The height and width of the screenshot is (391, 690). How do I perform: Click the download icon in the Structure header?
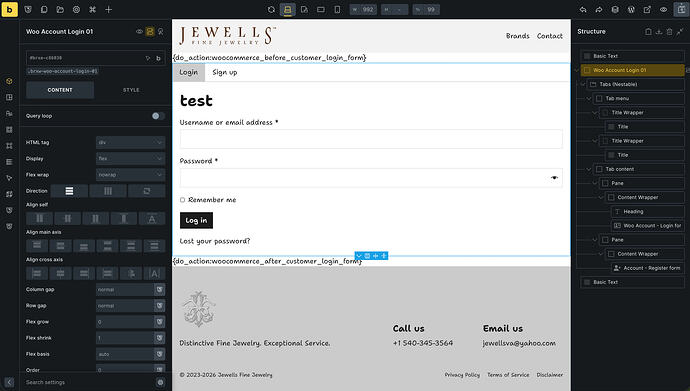659,32
